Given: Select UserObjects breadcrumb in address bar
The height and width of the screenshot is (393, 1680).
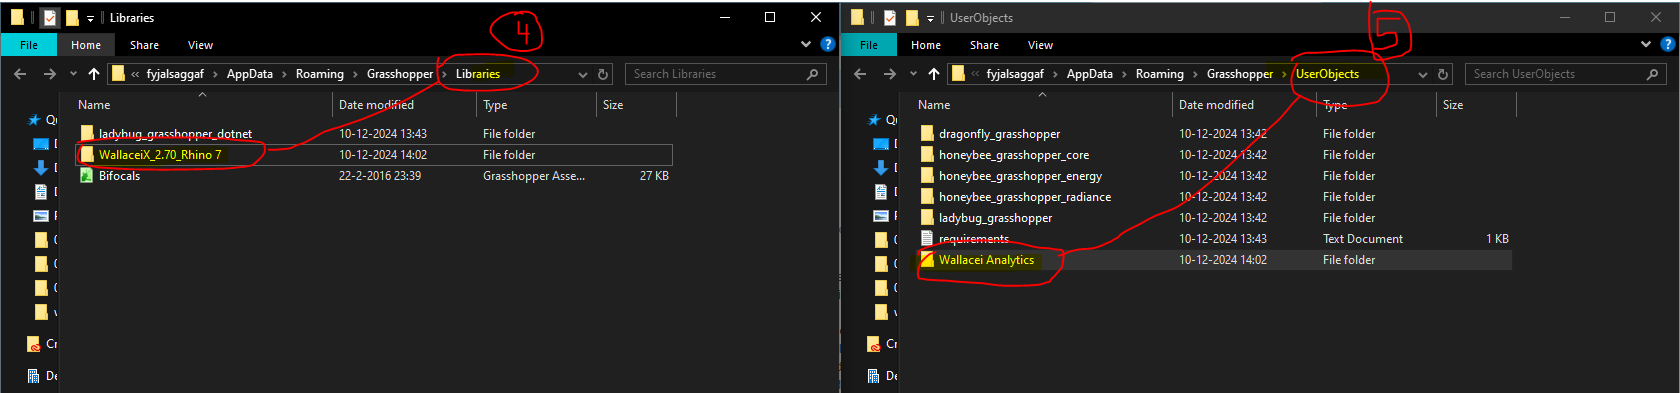Looking at the screenshot, I should (1327, 74).
